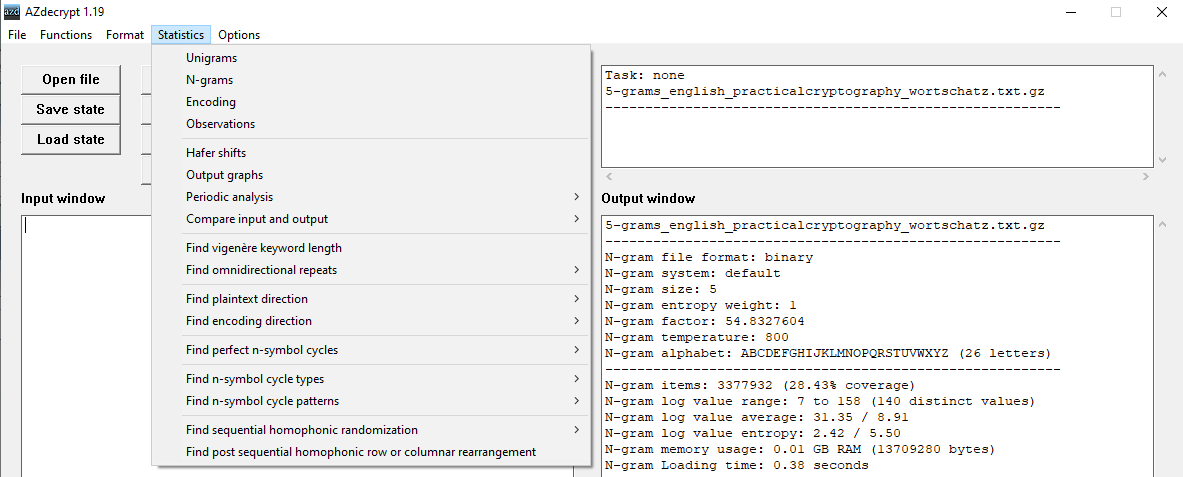The width and height of the screenshot is (1183, 477).
Task: Click the 5-grams filename in Output window
Action: (x=825, y=226)
